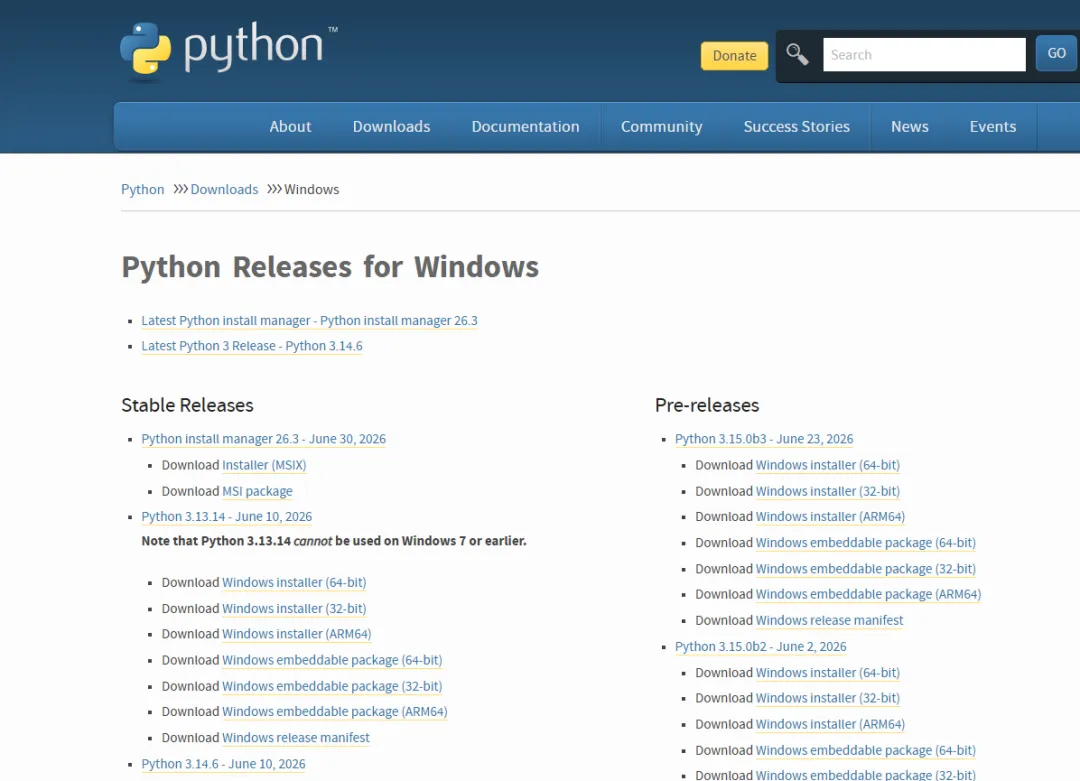
Task: Click the GO search button
Action: (x=1056, y=54)
